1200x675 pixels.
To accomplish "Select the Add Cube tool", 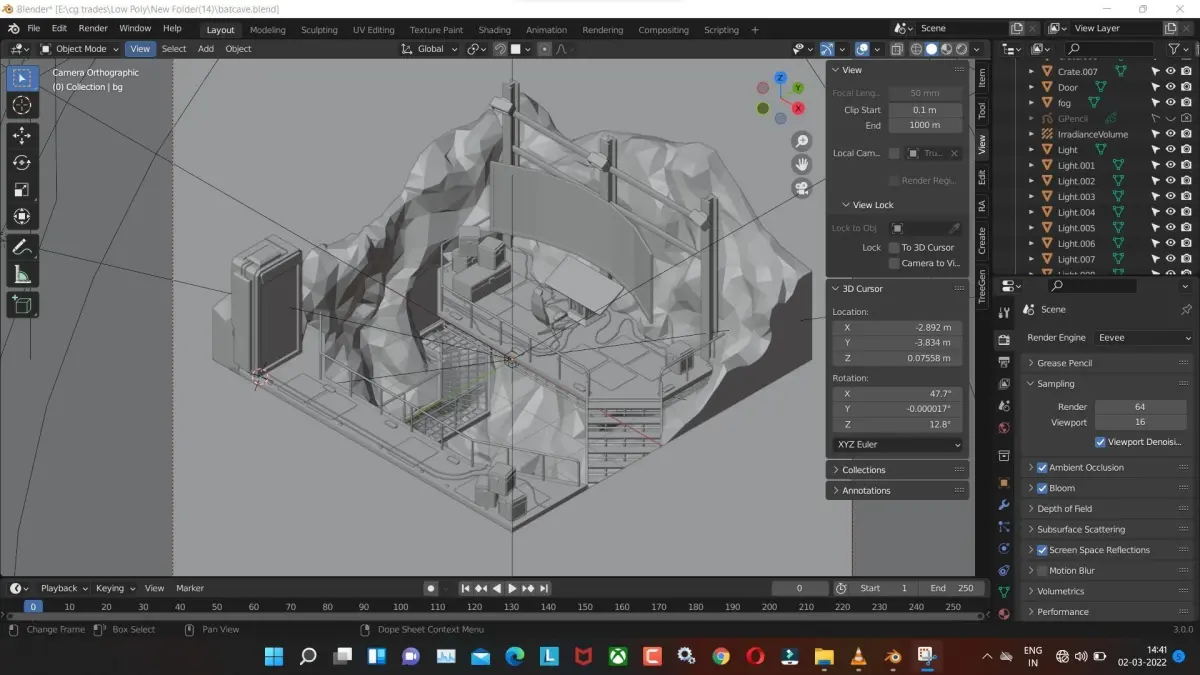I will [x=22, y=305].
